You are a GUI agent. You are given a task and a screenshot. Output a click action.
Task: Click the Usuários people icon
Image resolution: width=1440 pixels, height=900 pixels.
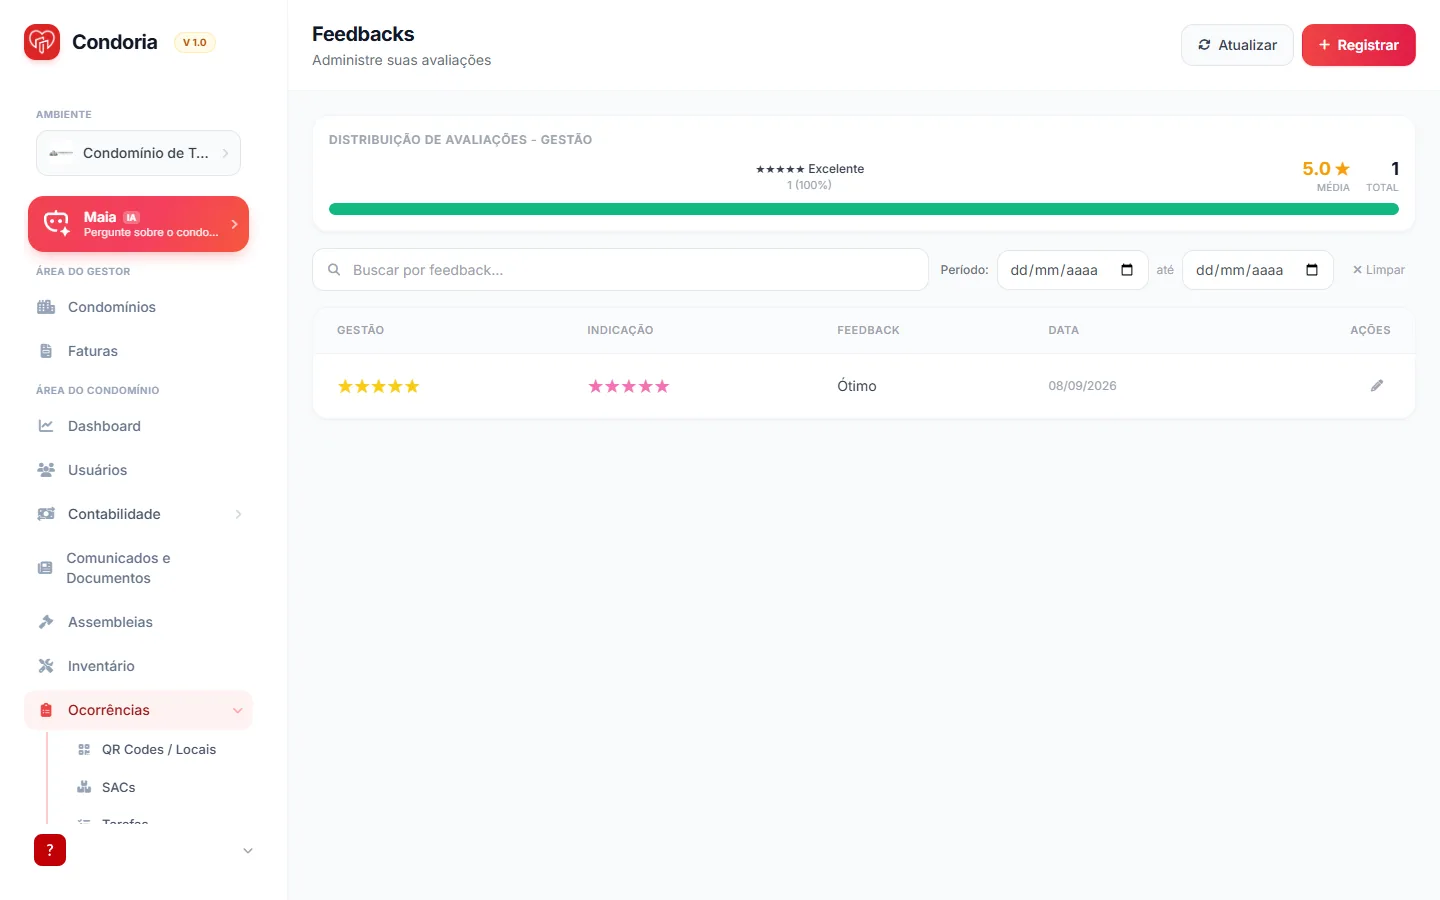(x=46, y=470)
